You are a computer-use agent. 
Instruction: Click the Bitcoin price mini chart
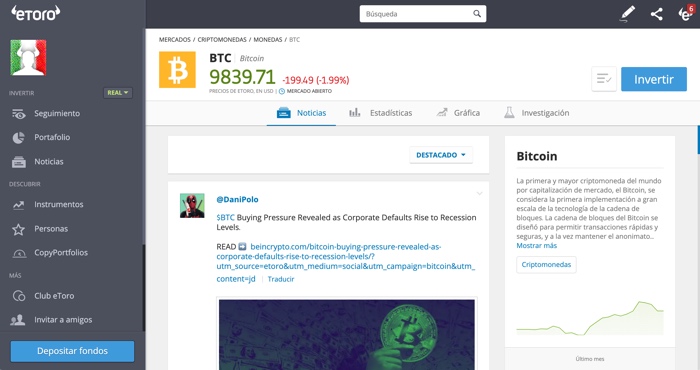(x=590, y=318)
